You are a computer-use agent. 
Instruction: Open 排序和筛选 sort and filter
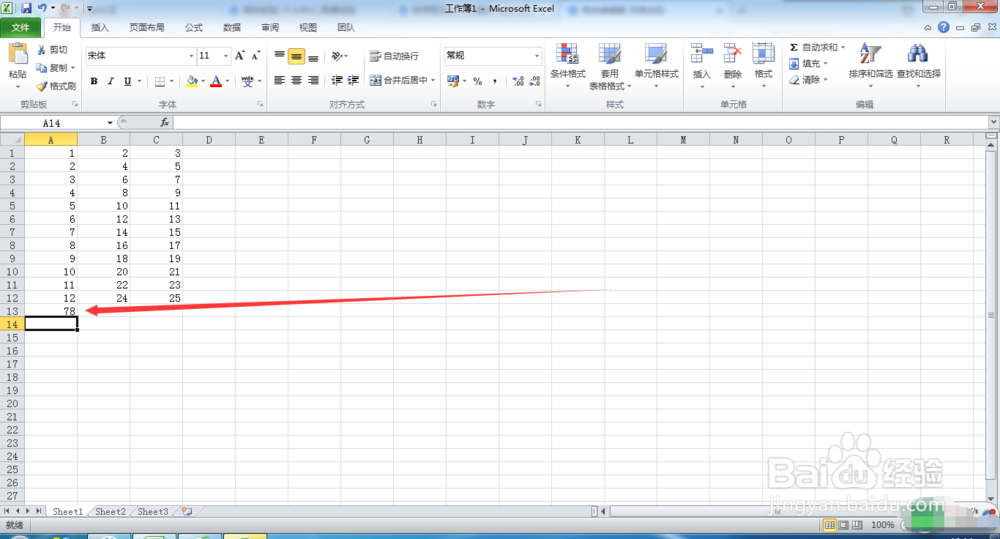(871, 64)
